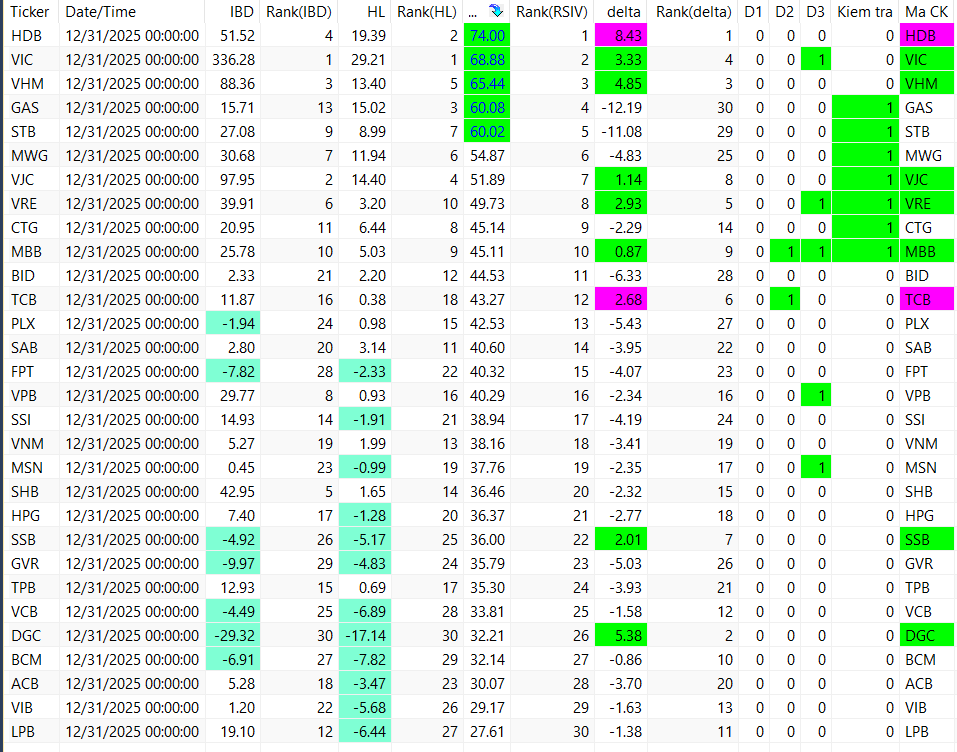Image resolution: width=957 pixels, height=752 pixels.
Task: Select LPB in the Ticker column
Action: 23,732
